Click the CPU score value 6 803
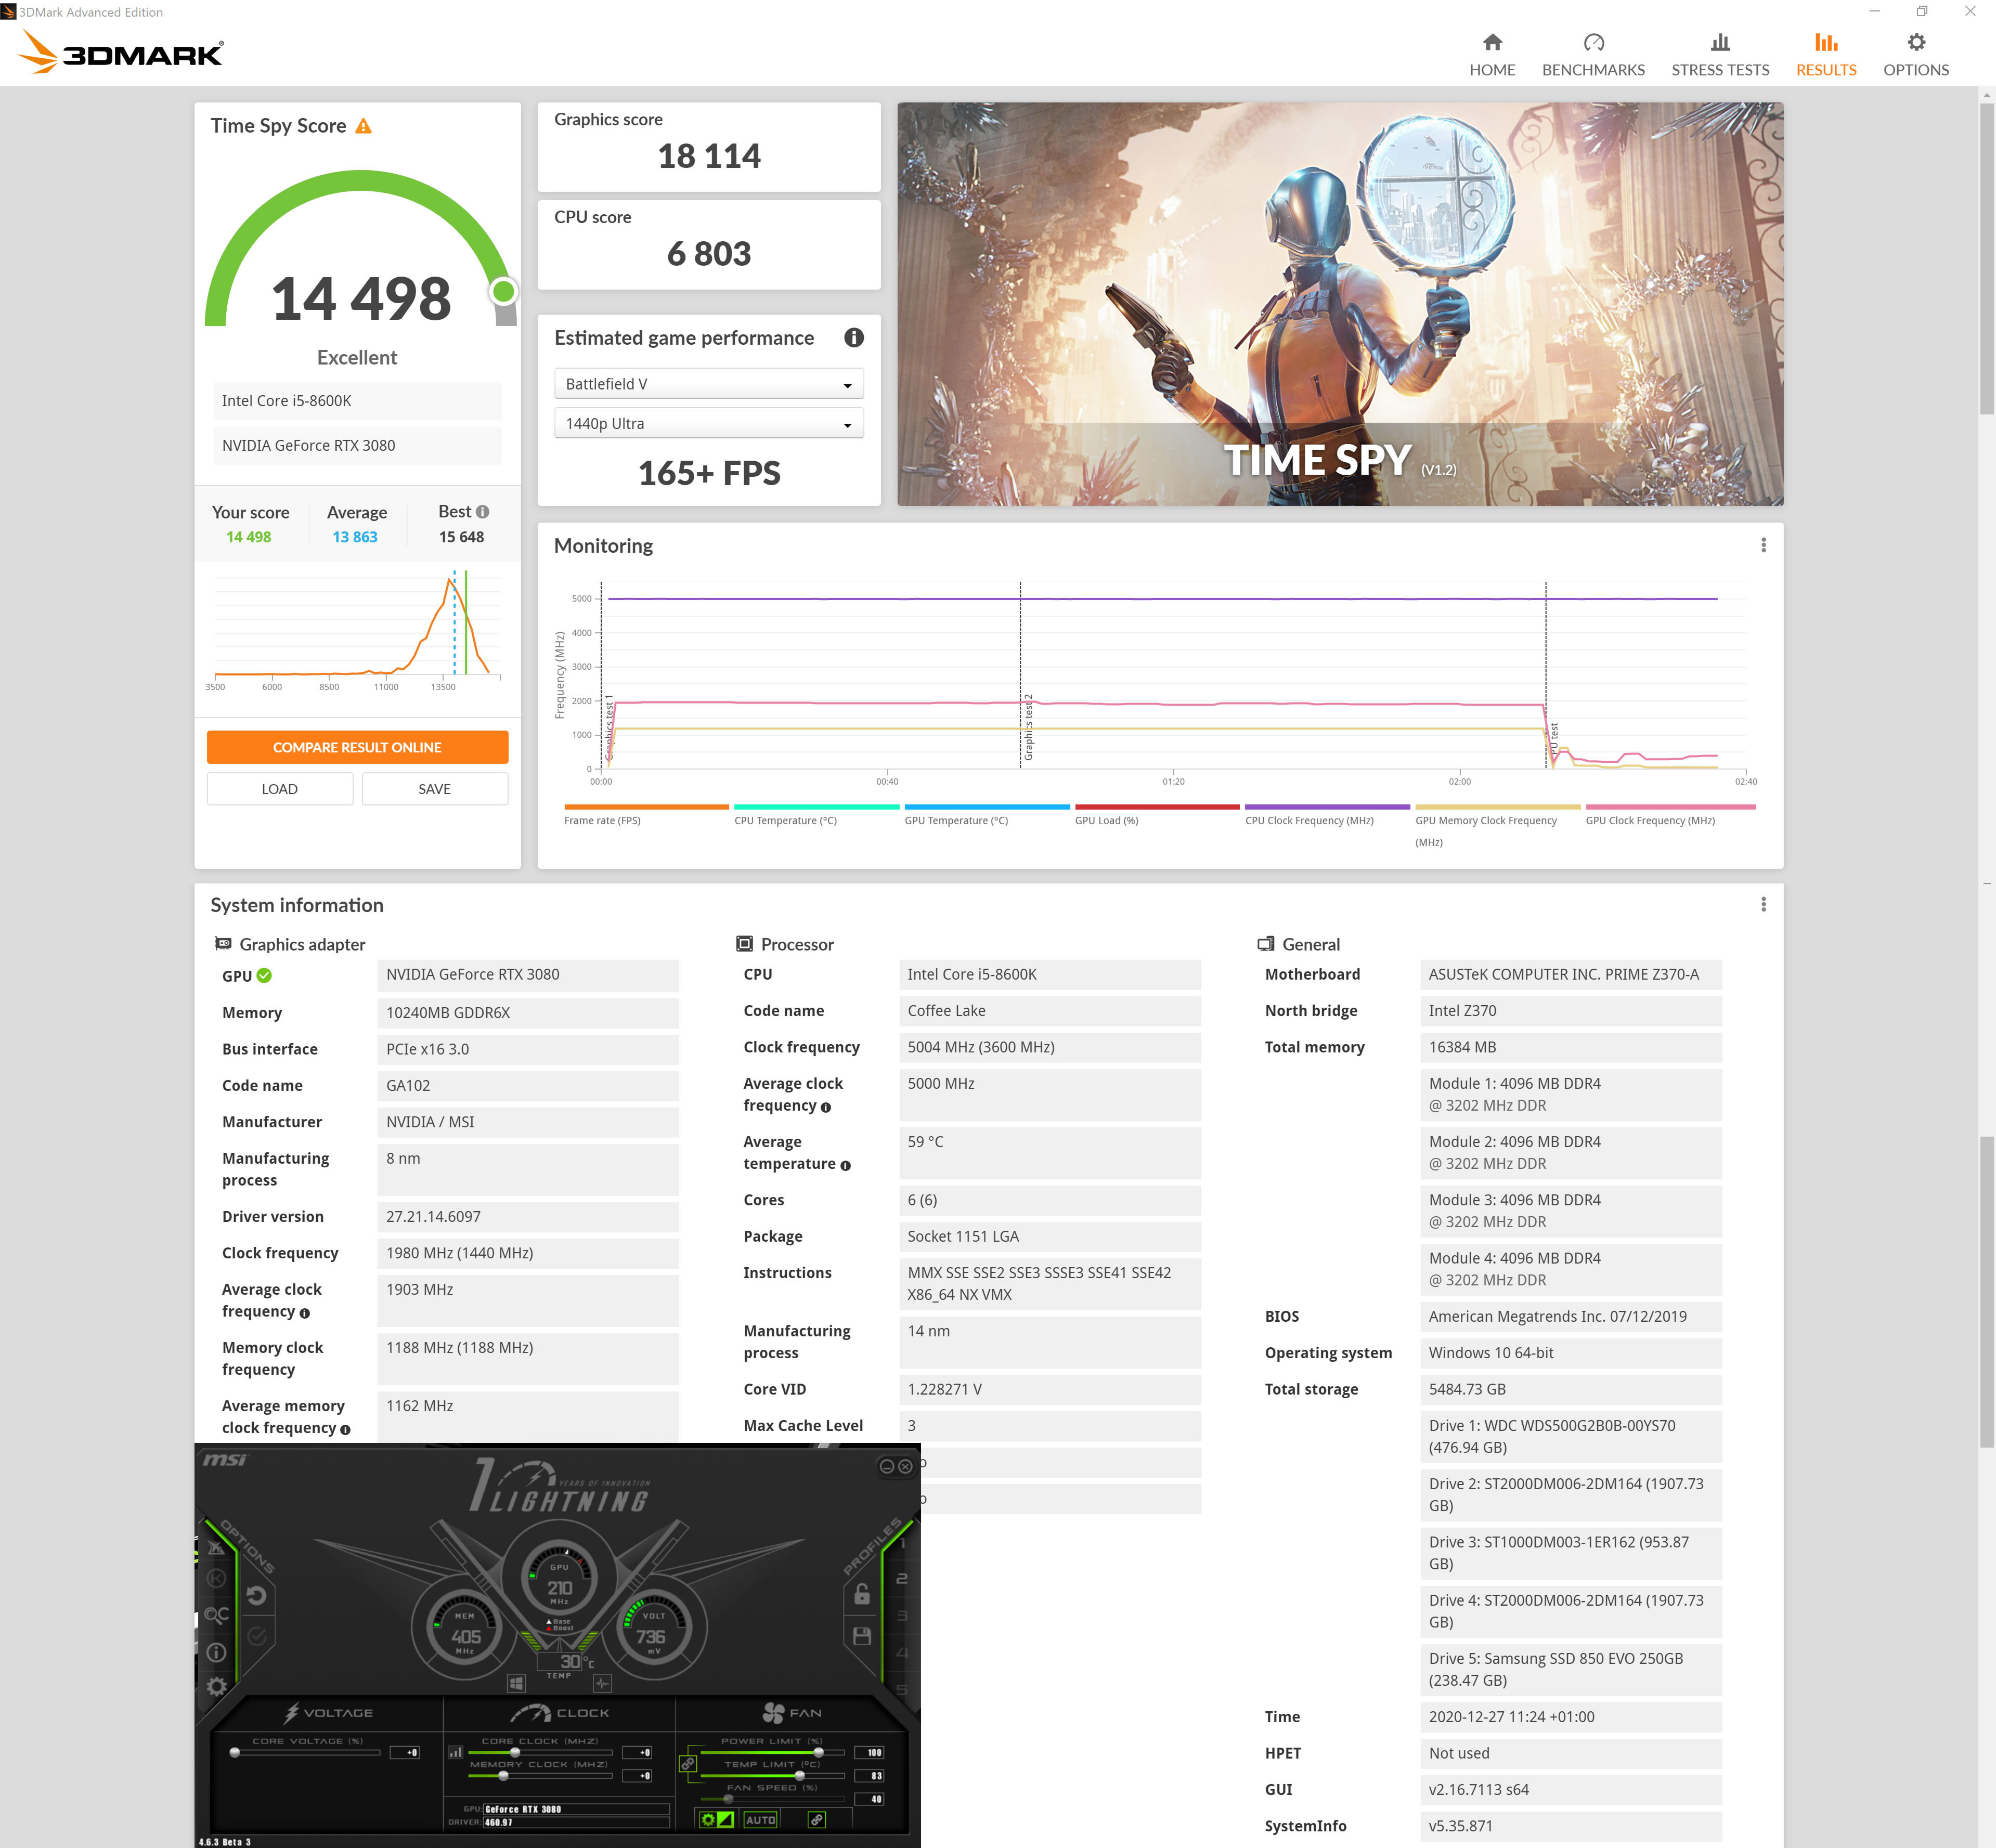Viewport: 1996px width, 1848px height. point(709,254)
